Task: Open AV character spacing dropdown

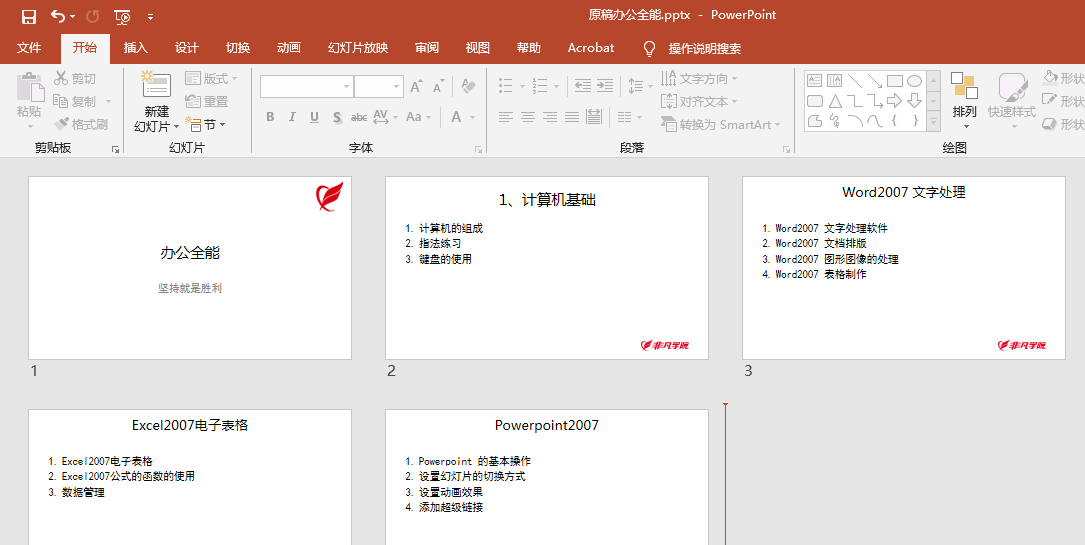Action: 385,117
